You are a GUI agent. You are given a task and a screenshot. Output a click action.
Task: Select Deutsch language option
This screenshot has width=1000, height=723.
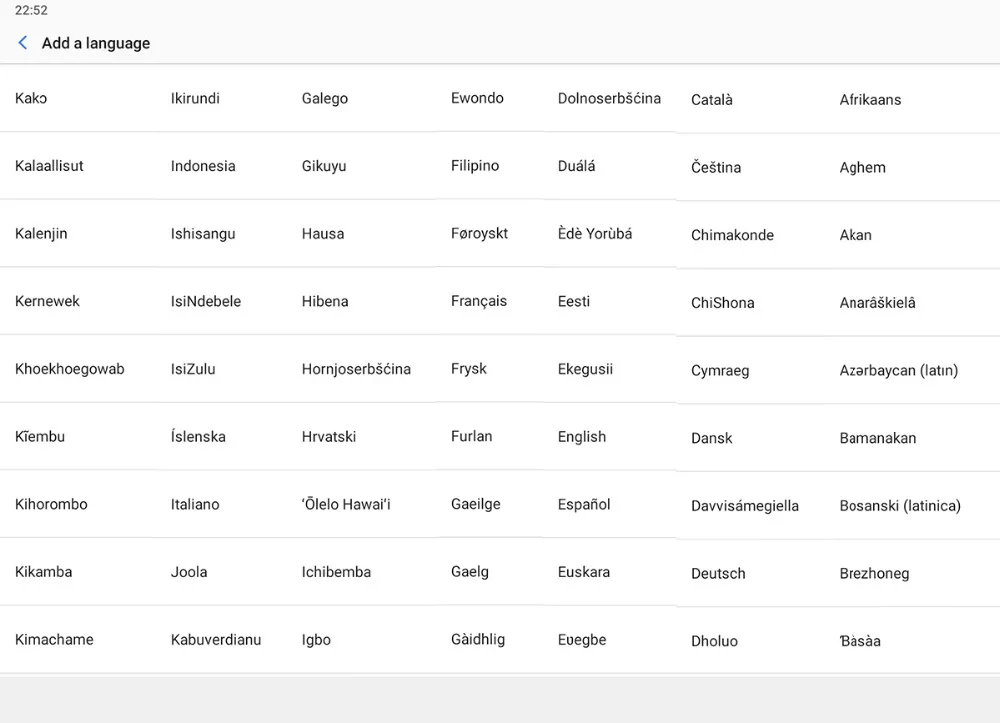[x=718, y=574]
